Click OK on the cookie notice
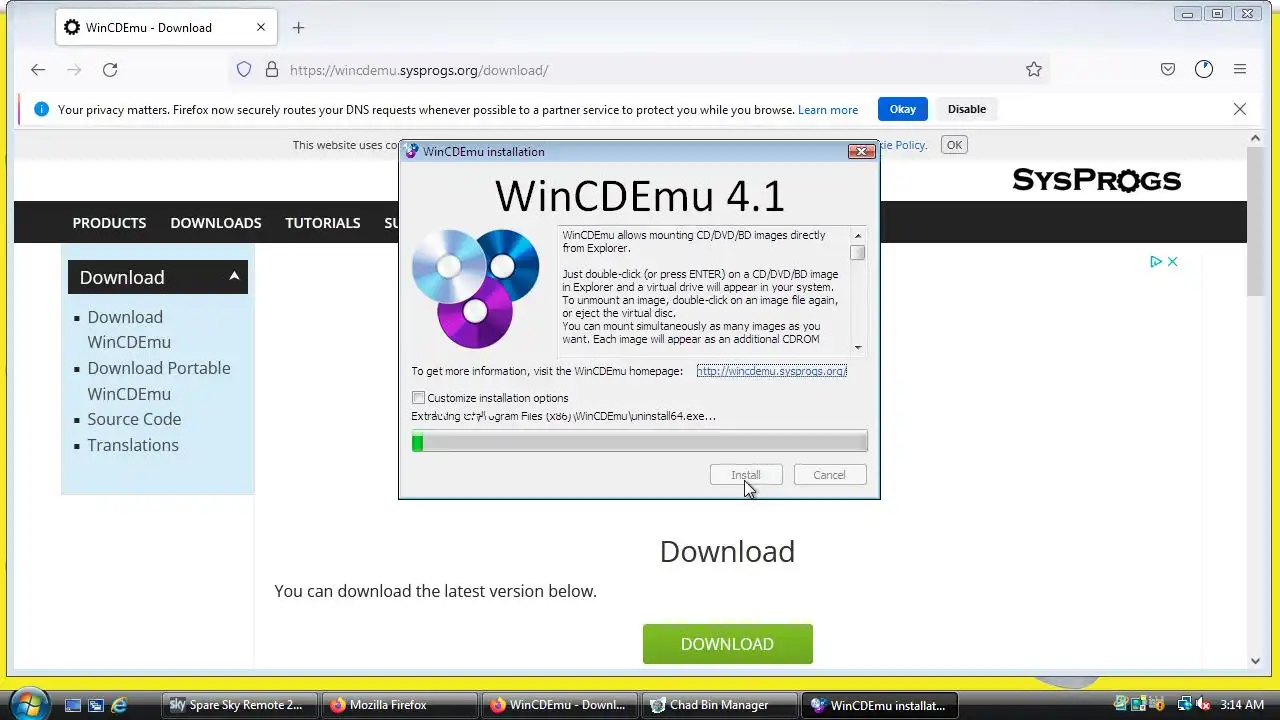 click(x=954, y=145)
